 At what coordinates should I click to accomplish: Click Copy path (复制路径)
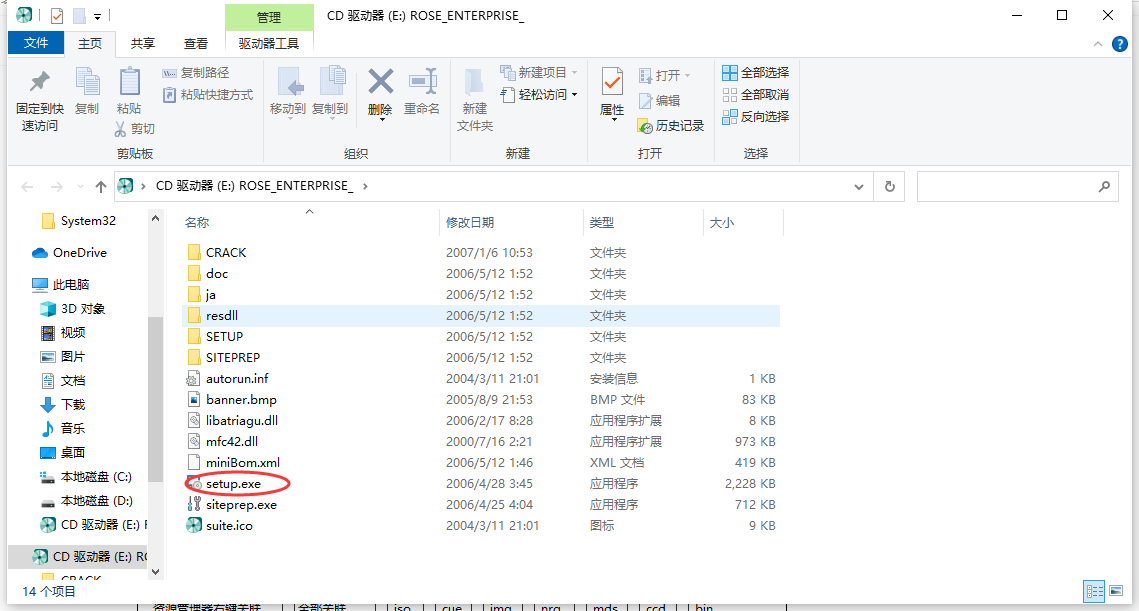196,73
